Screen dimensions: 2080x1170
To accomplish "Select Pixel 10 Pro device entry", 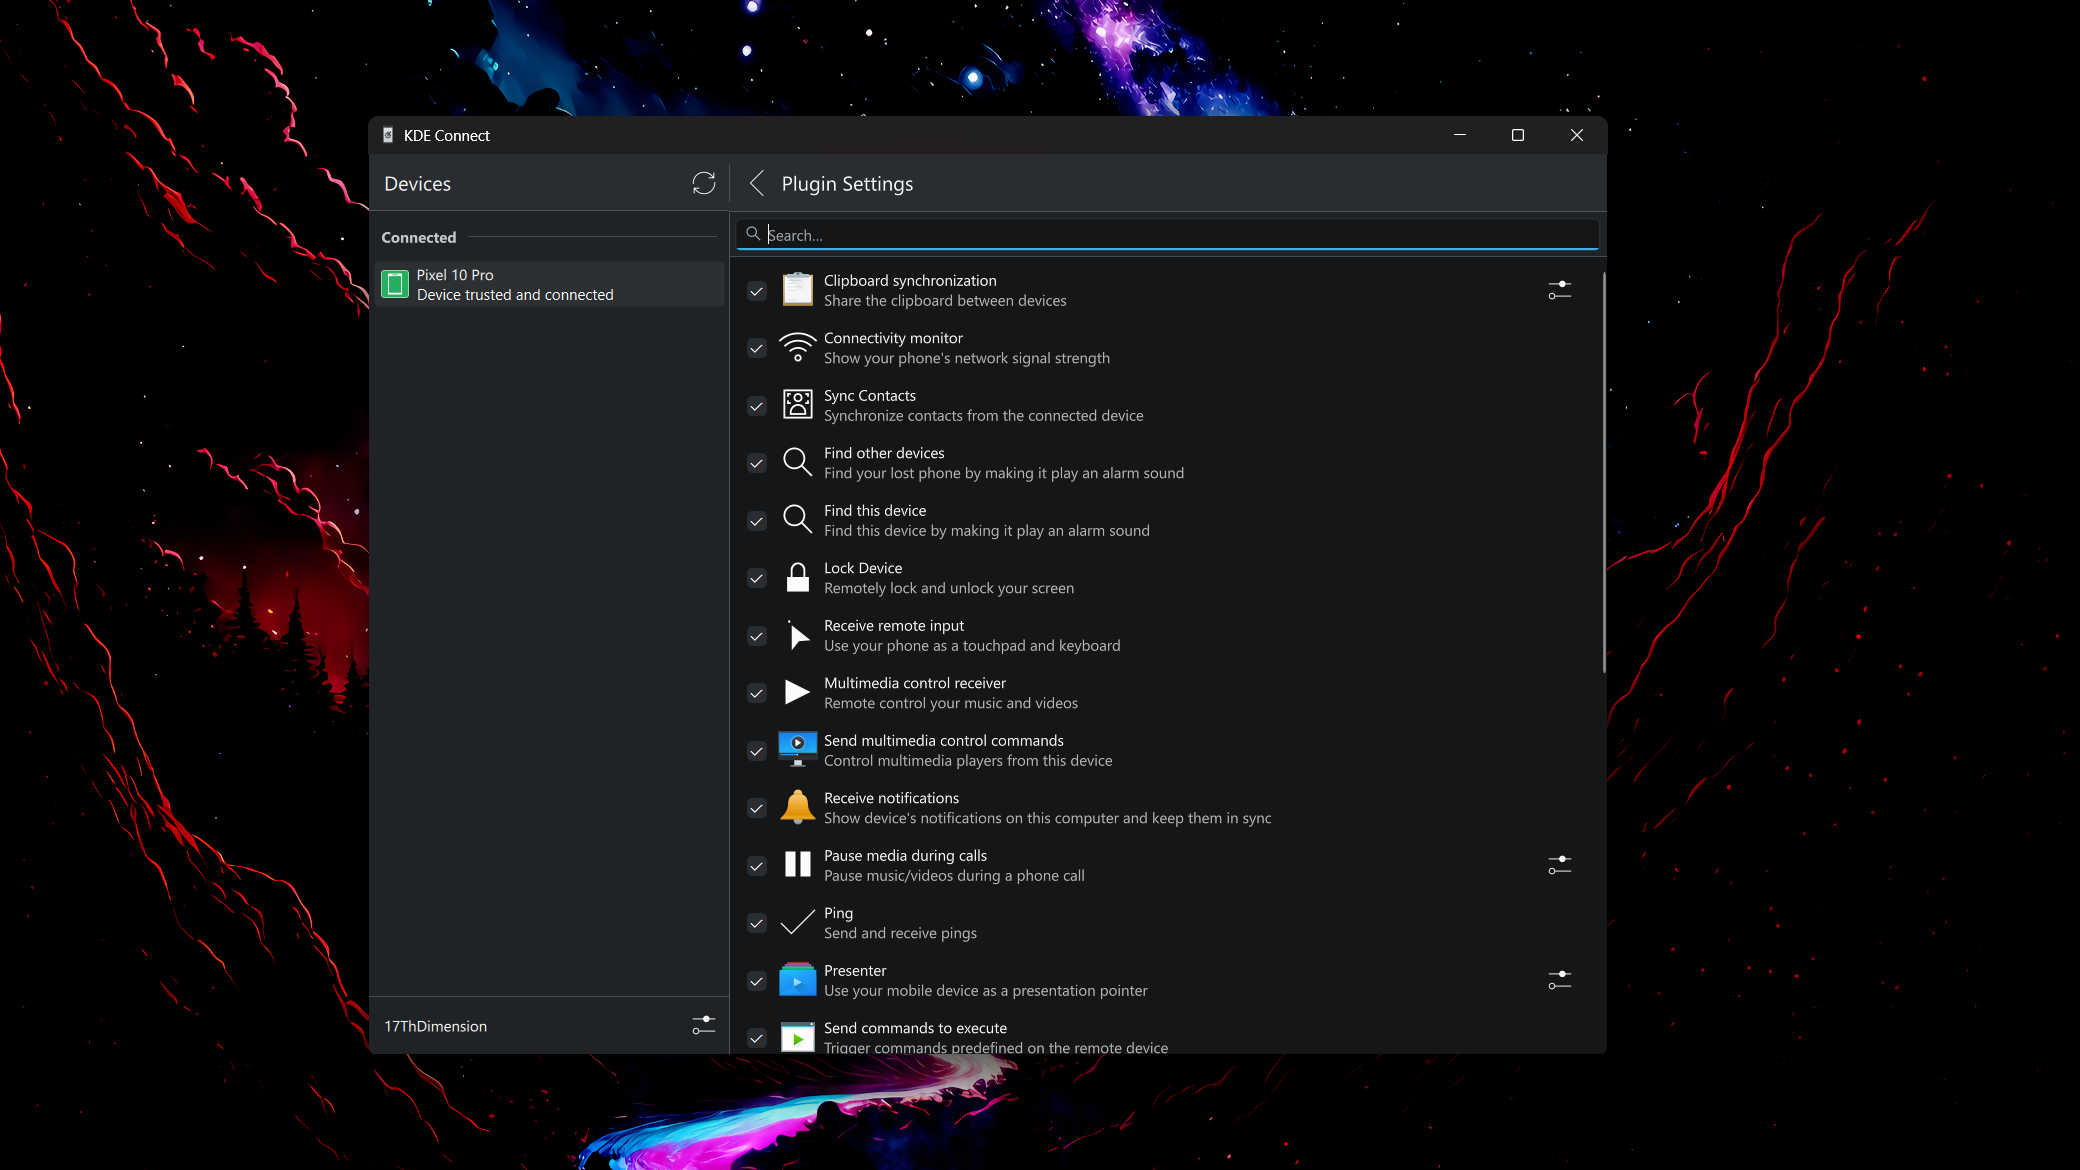I will (x=549, y=284).
